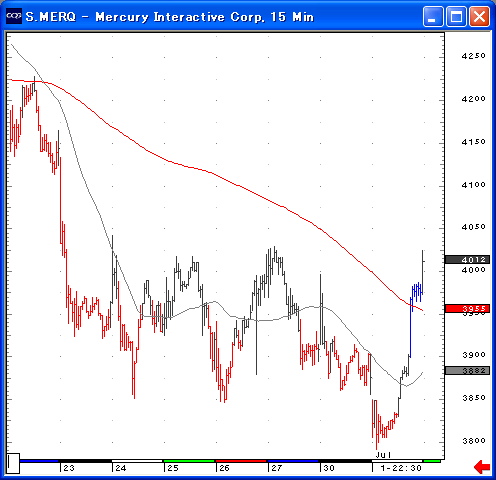Screen dimensions: 496x480
Task: Click the 4012 current price label
Action: coord(467,259)
